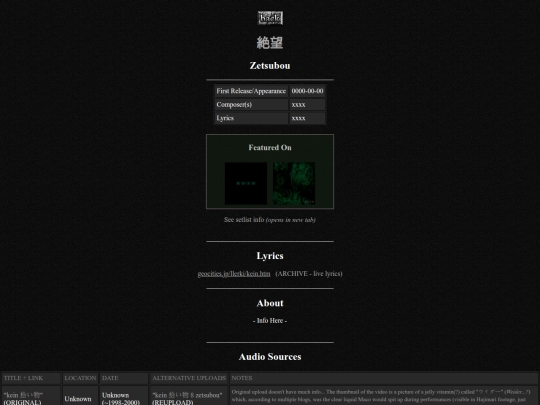
Task: Click the kein logo at page top
Action: pyautogui.click(x=270, y=18)
